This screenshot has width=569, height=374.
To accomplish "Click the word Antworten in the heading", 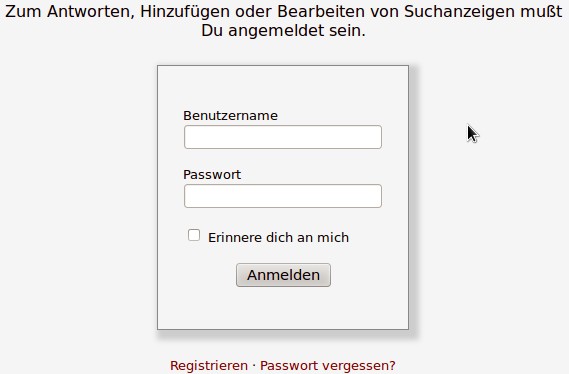I will 91,12.
